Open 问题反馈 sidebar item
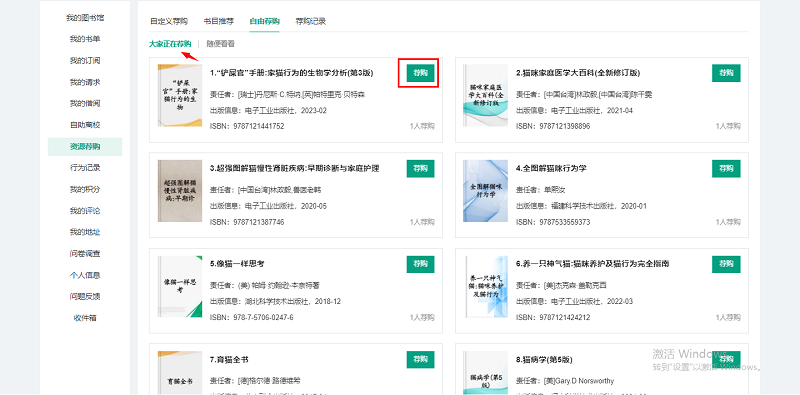Image resolution: width=800 pixels, height=395 pixels. 85,297
